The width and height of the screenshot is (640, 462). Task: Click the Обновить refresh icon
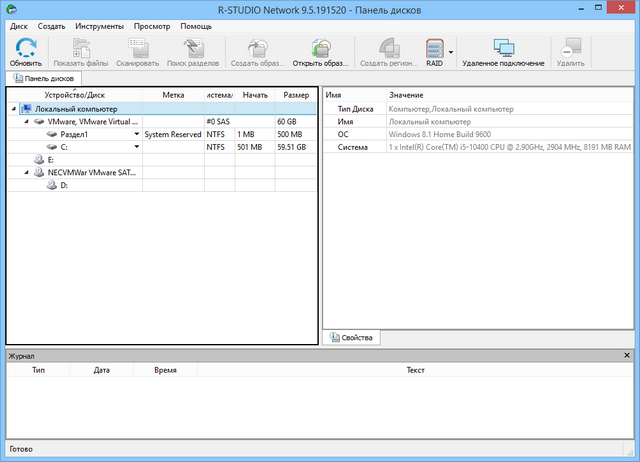(26, 47)
